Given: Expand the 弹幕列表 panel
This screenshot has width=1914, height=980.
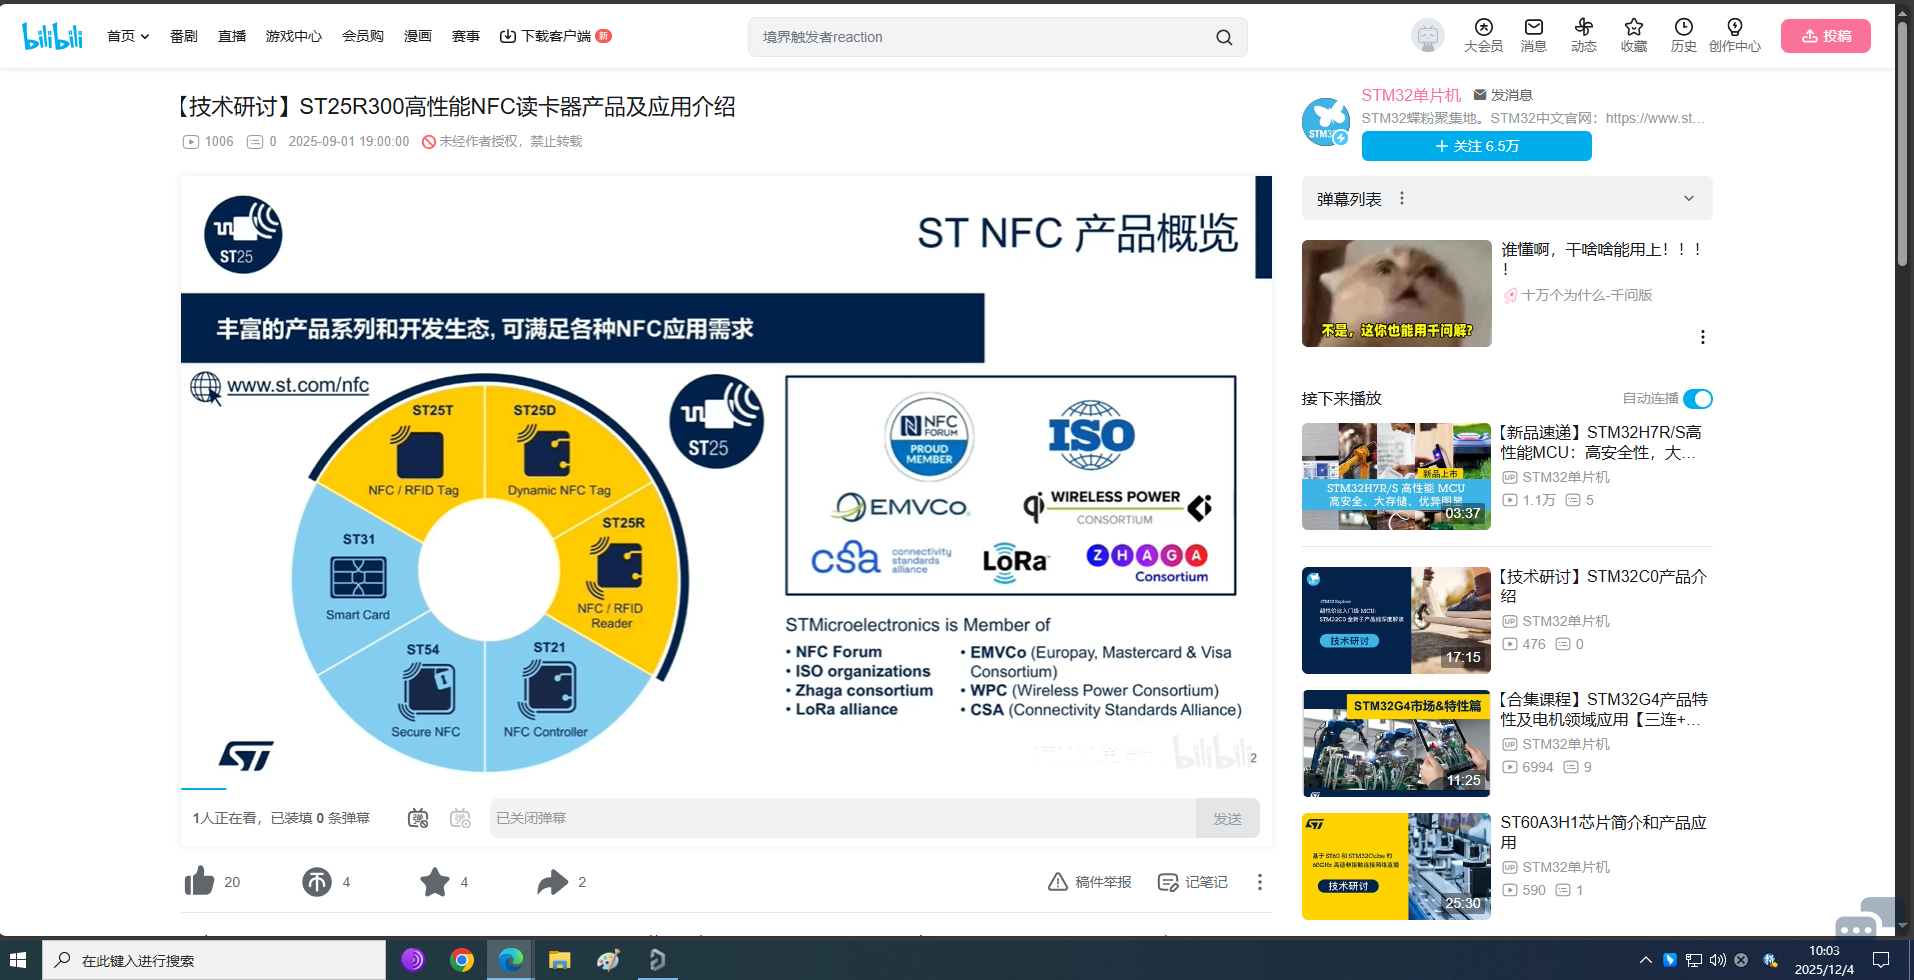Looking at the screenshot, I should point(1689,198).
